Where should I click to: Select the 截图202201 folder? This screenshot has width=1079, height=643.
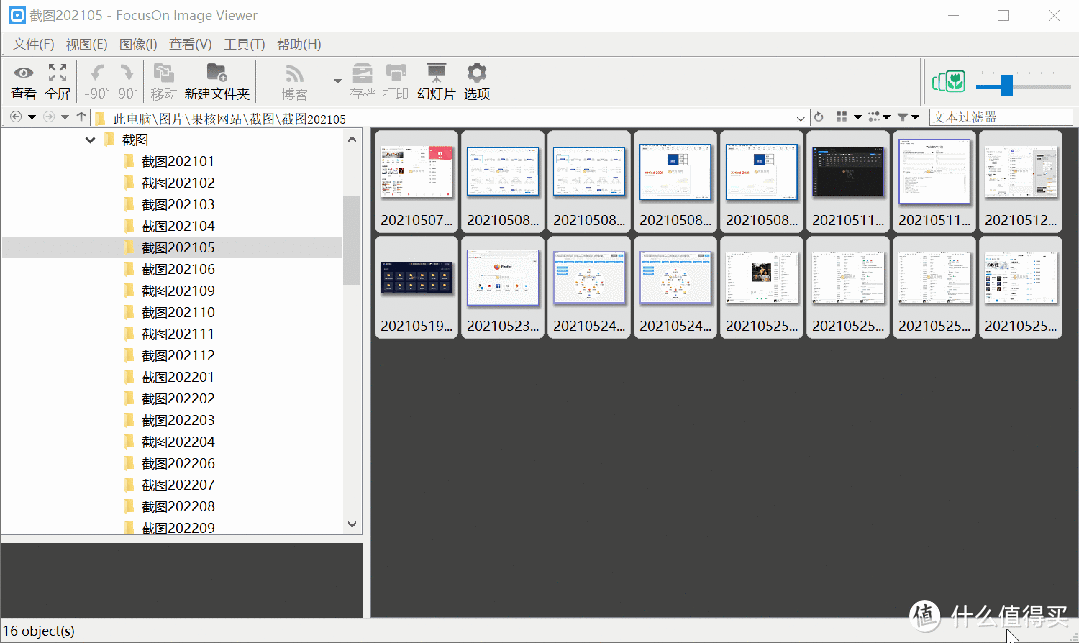178,377
